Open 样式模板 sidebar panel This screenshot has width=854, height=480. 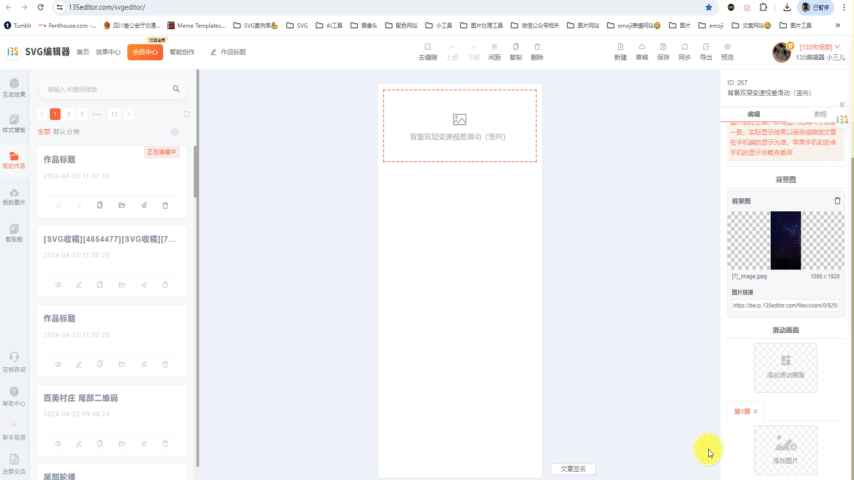pyautogui.click(x=14, y=124)
